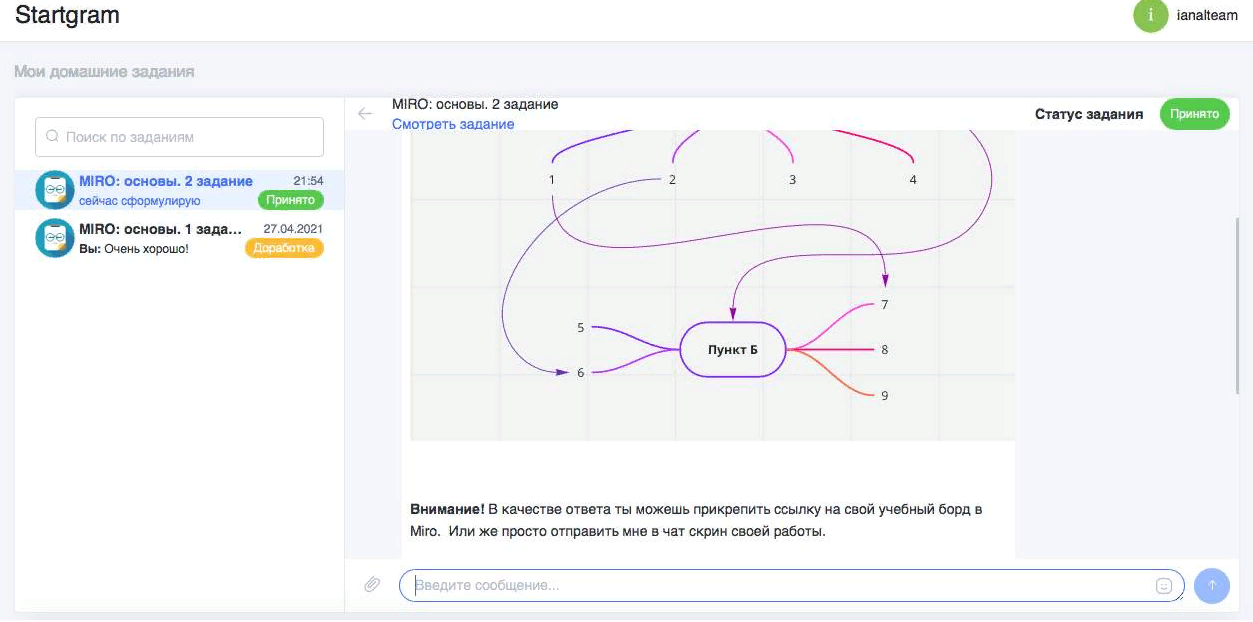Click the Пункт Б node in diagram
Image resolution: width=1253 pixels, height=622 pixels.
pyautogui.click(x=732, y=350)
